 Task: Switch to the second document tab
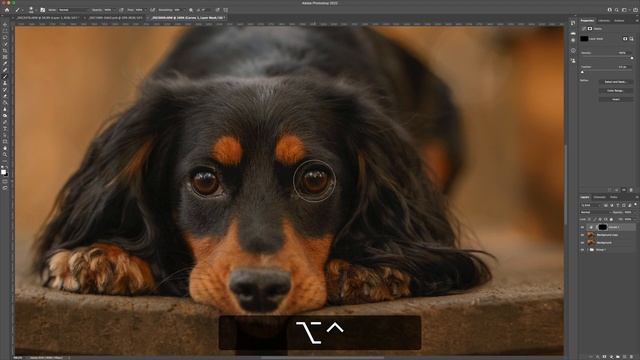point(116,18)
